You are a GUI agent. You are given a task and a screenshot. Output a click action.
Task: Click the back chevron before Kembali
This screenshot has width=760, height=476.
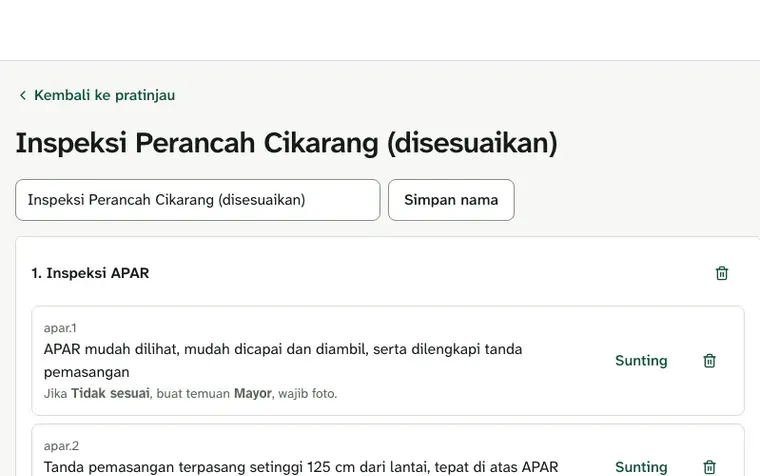[x=23, y=95]
